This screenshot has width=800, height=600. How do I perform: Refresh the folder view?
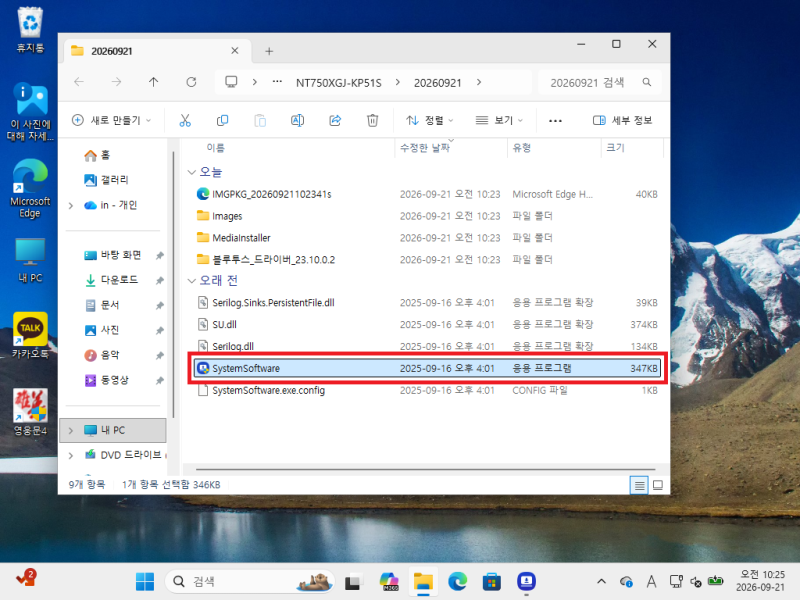coord(191,82)
